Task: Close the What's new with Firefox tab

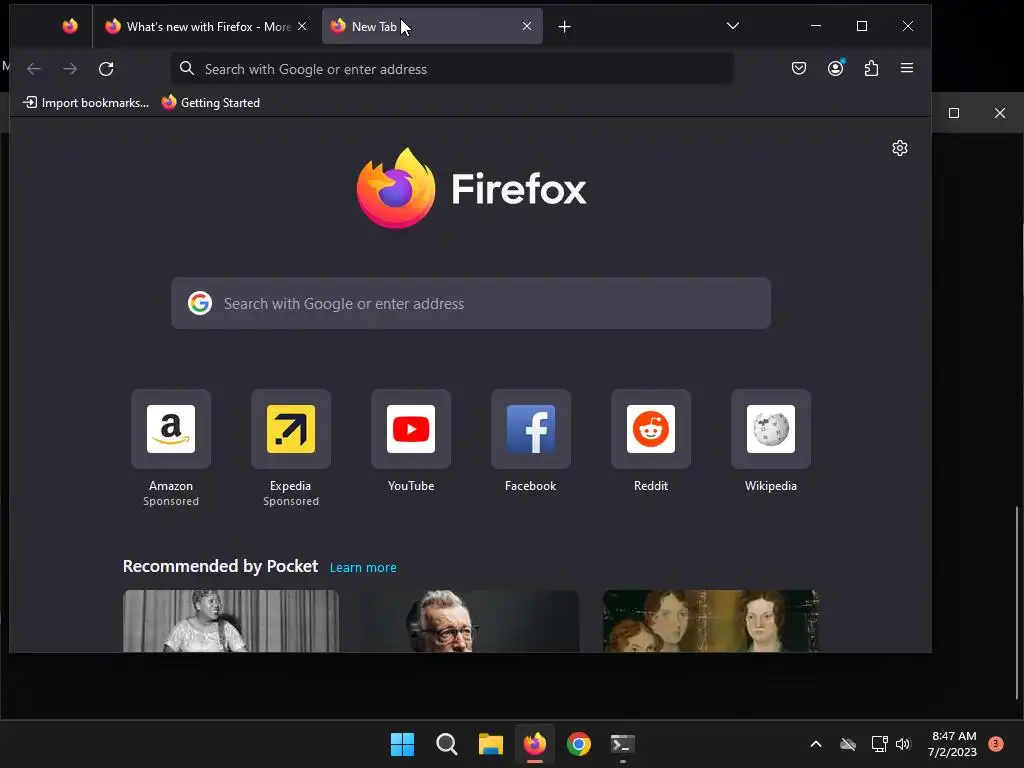Action: click(302, 26)
